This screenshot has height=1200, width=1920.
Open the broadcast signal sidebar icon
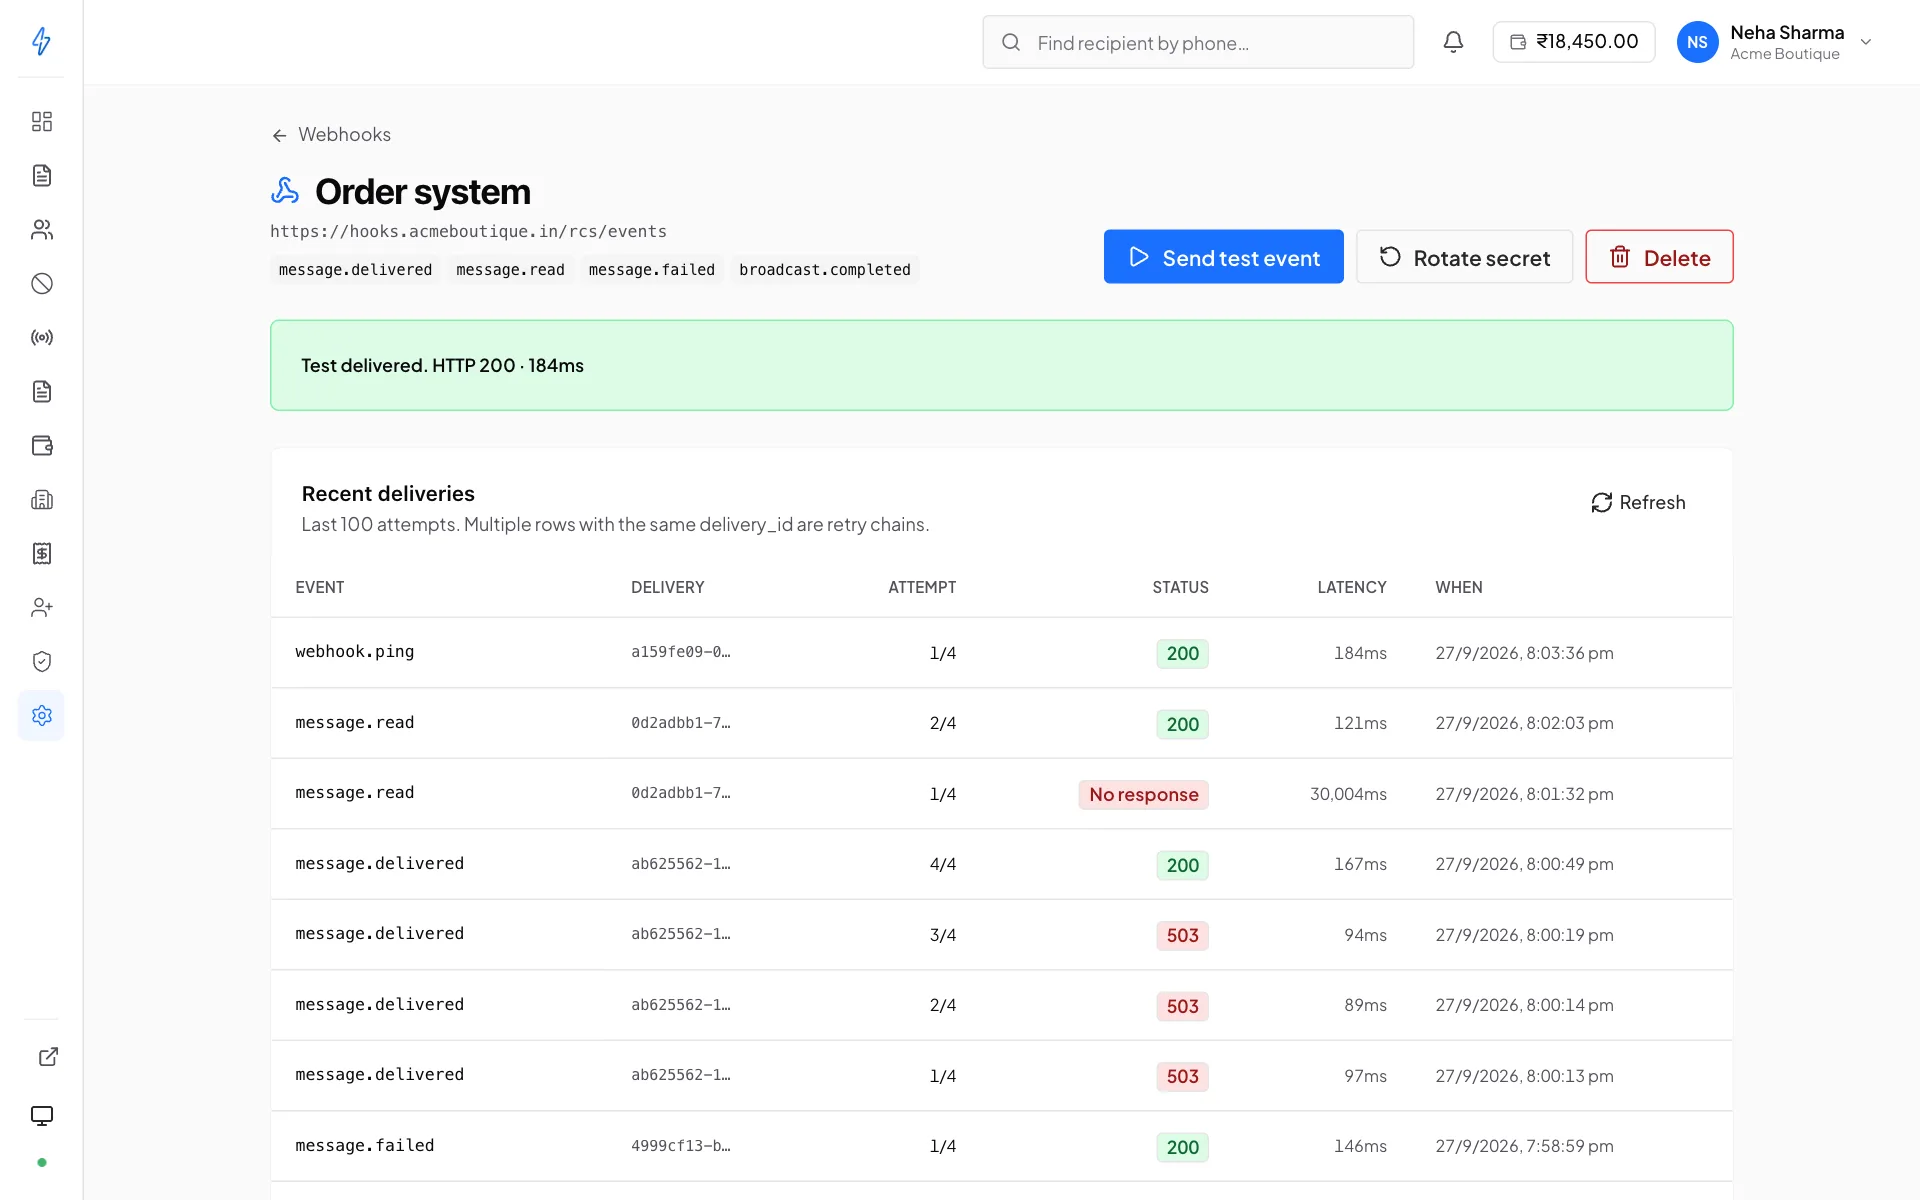click(41, 338)
